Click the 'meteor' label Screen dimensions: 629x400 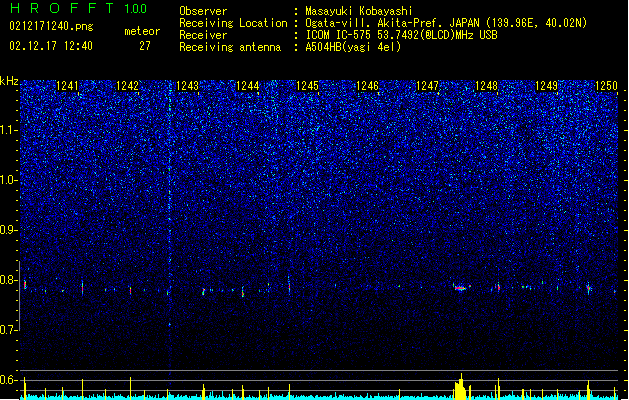point(142,31)
